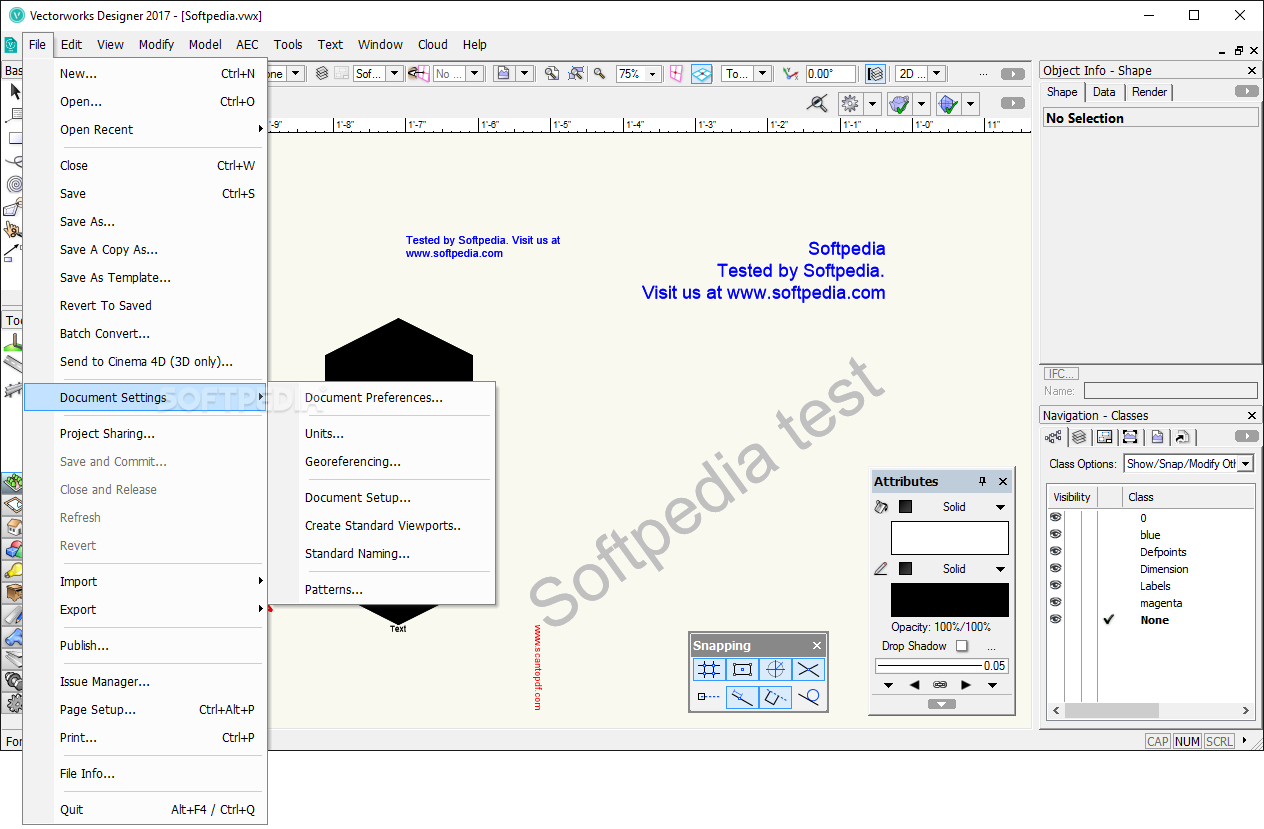
Task: Click the unified view layers icon
Action: pos(875,74)
